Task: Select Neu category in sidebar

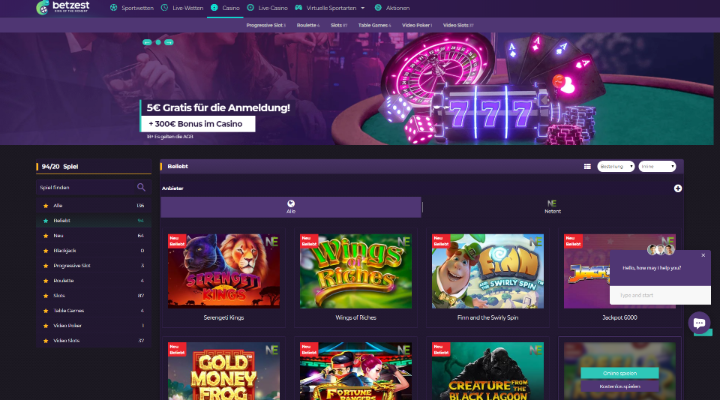Action: tap(94, 236)
